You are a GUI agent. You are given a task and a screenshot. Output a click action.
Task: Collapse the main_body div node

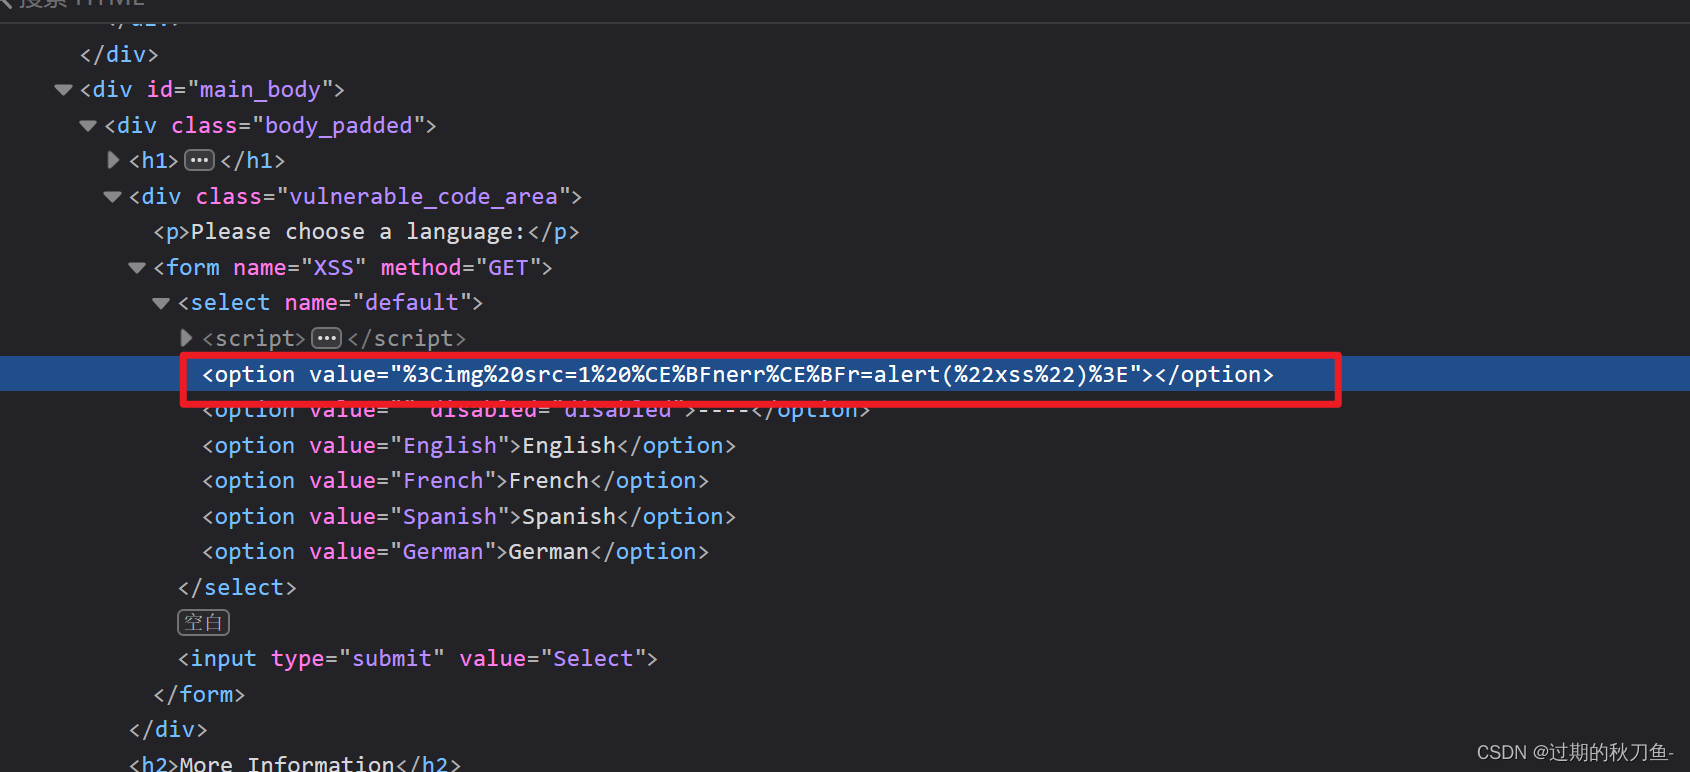[63, 90]
